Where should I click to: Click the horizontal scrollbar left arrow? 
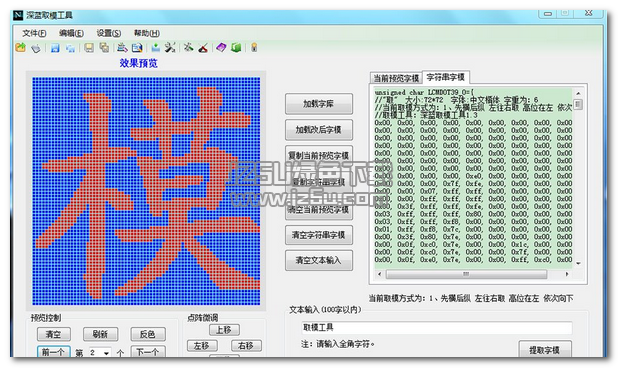pyautogui.click(x=379, y=274)
